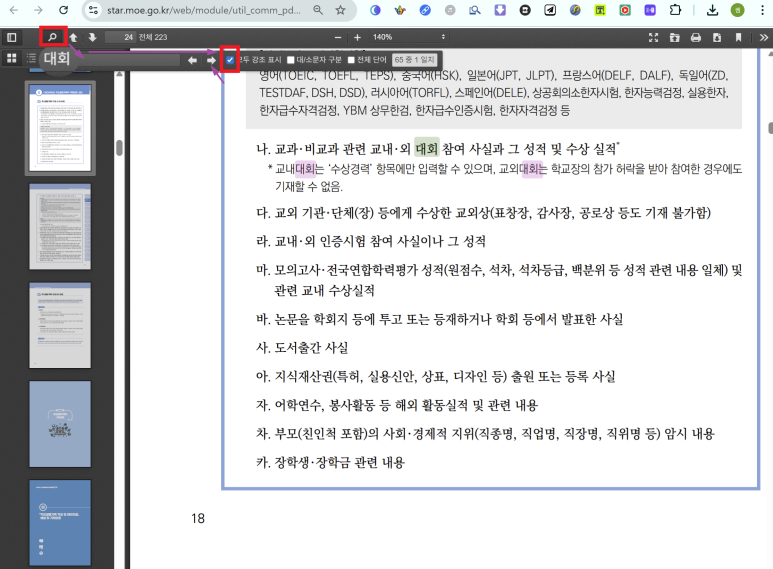Screen dimensions: 773x569
Task: Jump to the previous search match
Action: tap(192, 60)
